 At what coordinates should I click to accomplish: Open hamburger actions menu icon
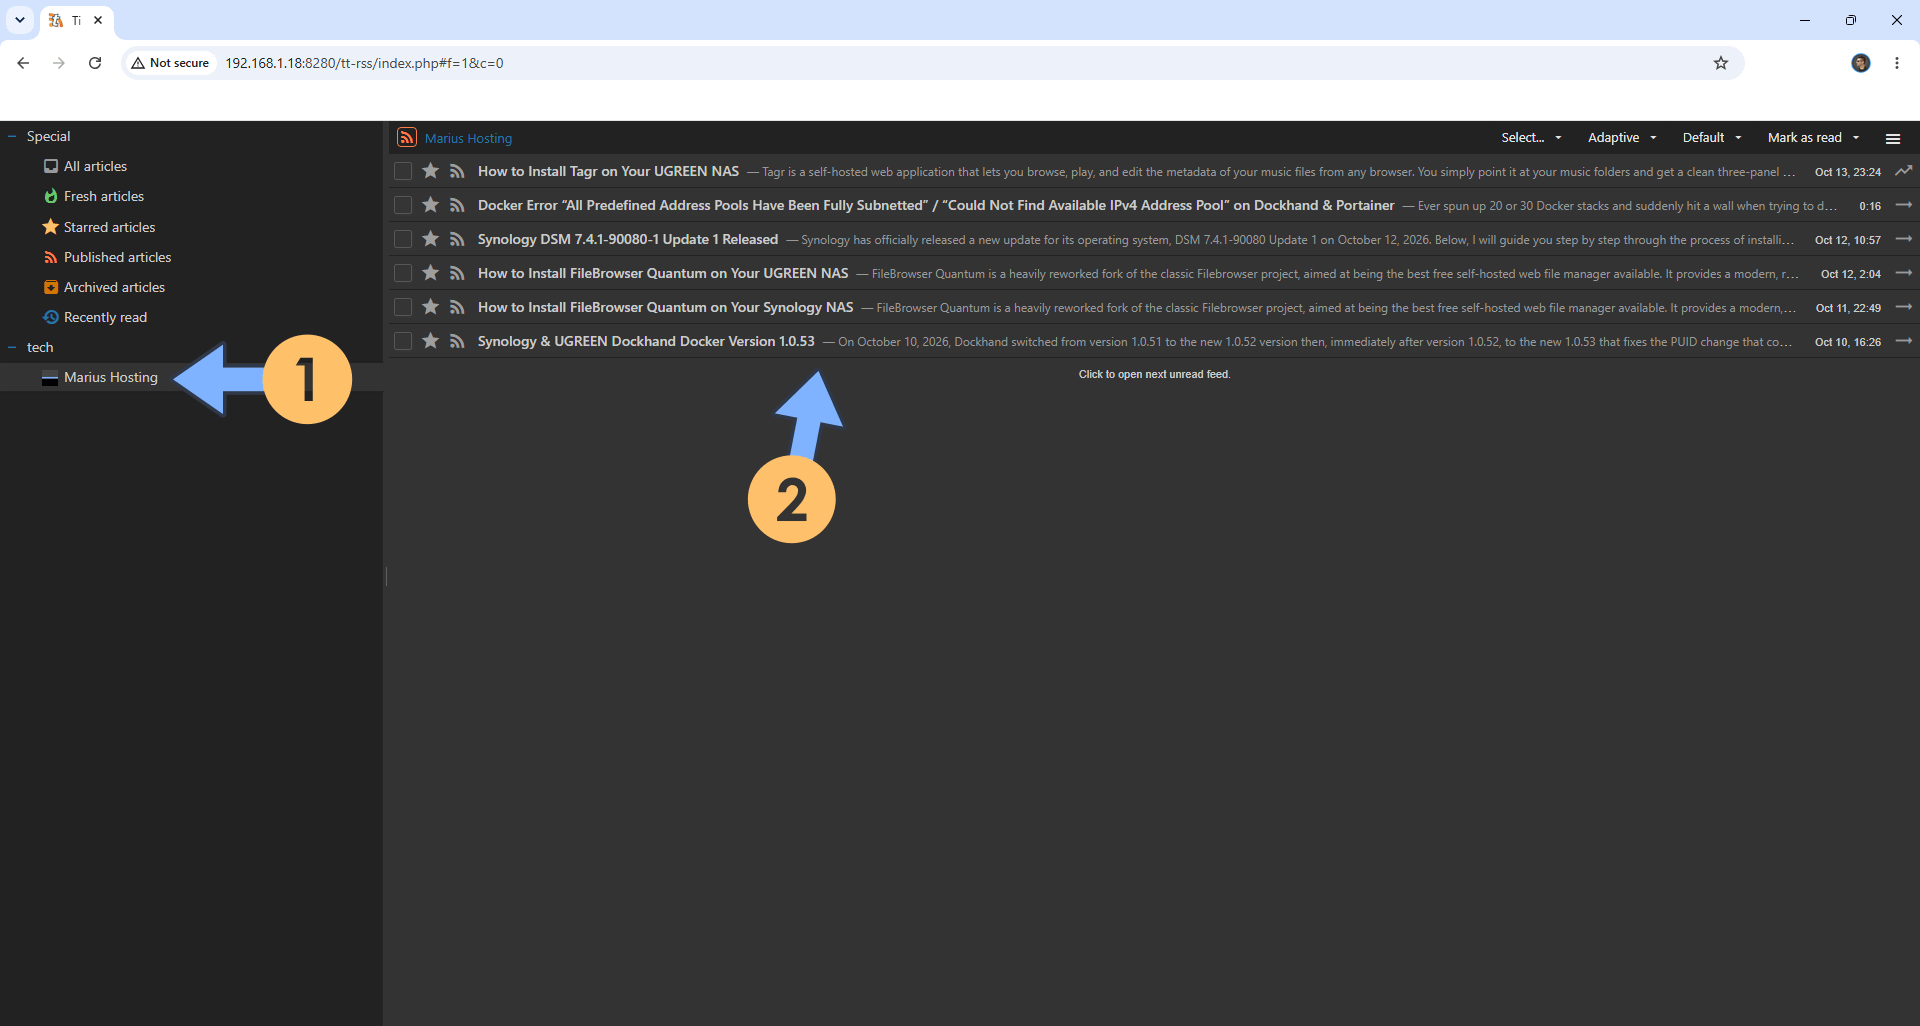click(x=1893, y=138)
